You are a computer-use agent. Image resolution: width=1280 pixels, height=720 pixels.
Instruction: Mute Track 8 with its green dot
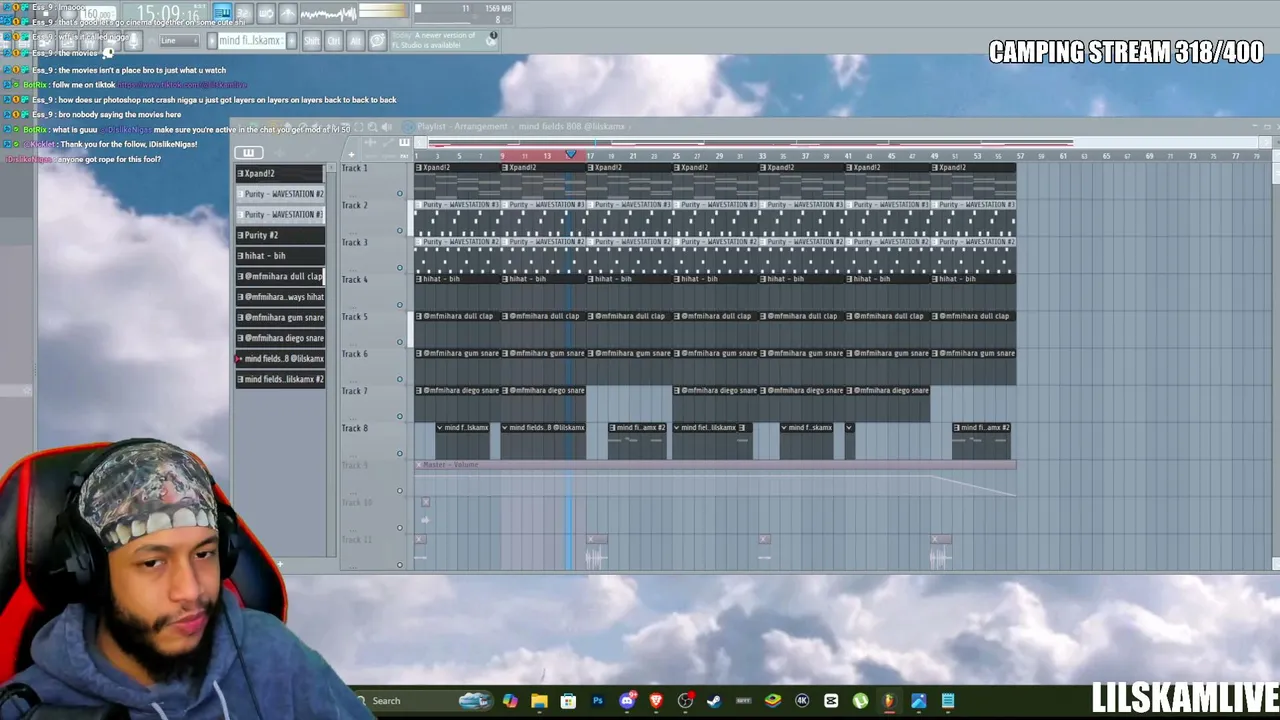point(400,453)
